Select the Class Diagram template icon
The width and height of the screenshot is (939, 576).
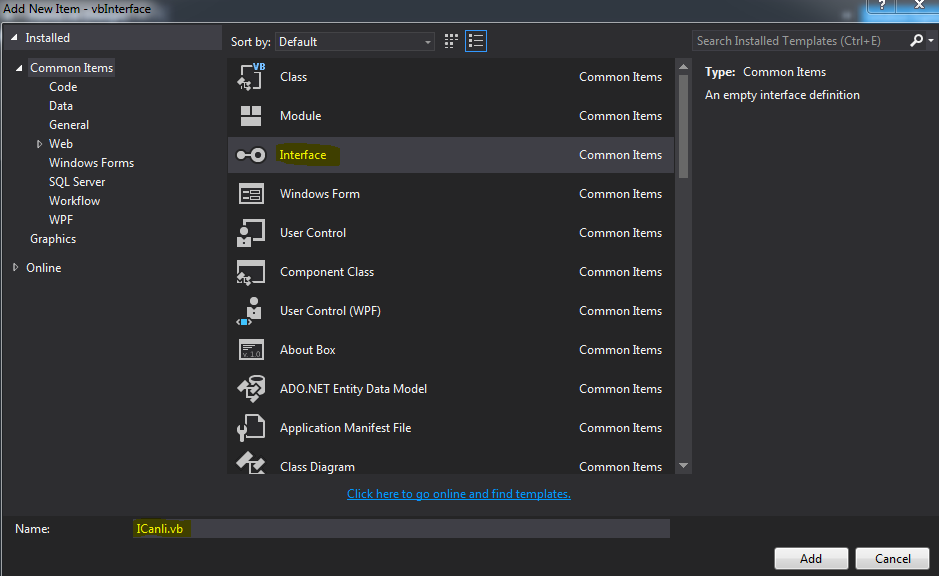coord(251,463)
